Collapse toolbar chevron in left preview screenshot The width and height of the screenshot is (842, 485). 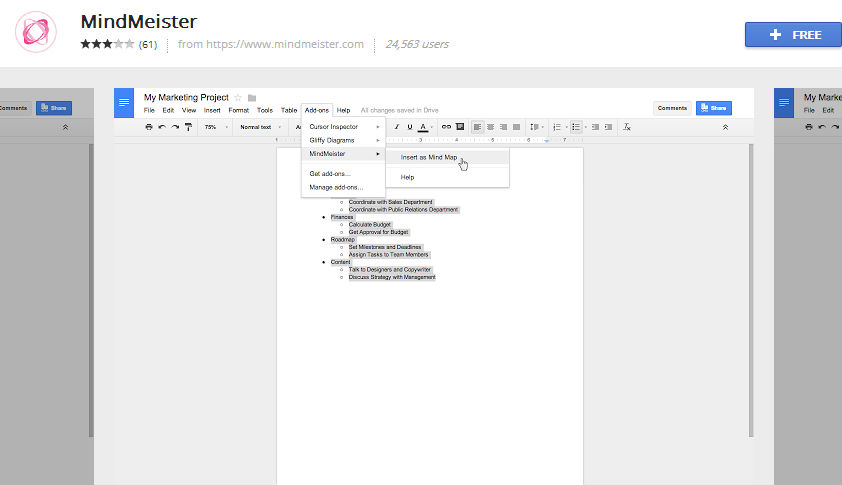(x=66, y=127)
